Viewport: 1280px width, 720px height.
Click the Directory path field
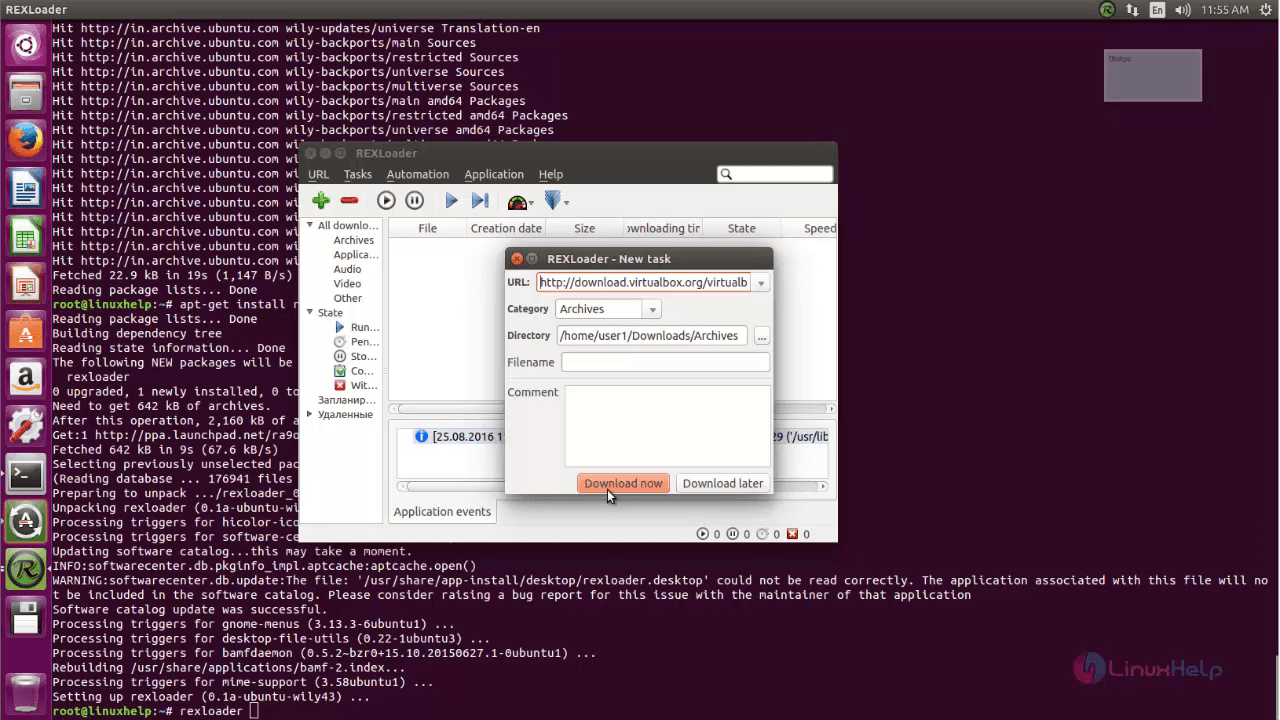coord(651,336)
